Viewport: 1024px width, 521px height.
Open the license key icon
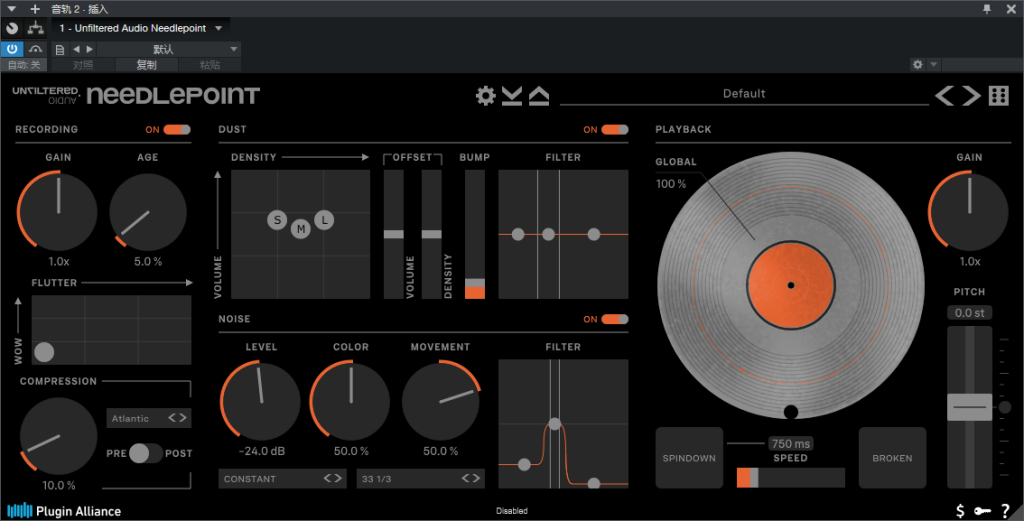[982, 511]
